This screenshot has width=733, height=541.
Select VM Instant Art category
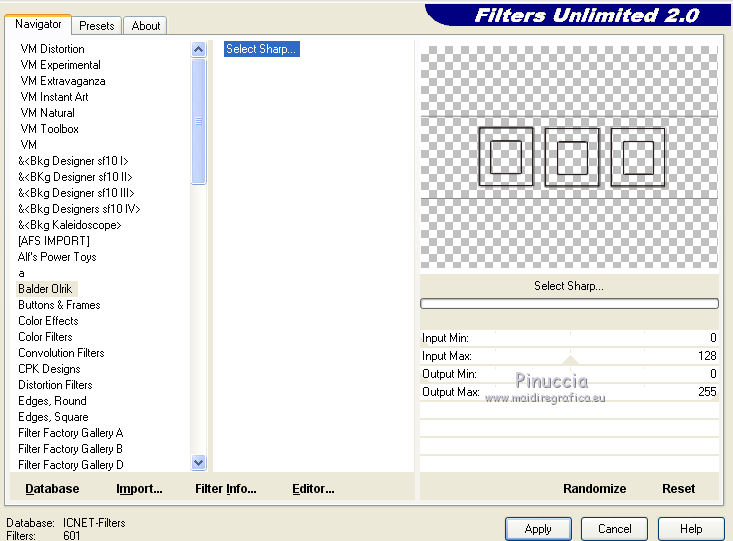[x=54, y=97]
